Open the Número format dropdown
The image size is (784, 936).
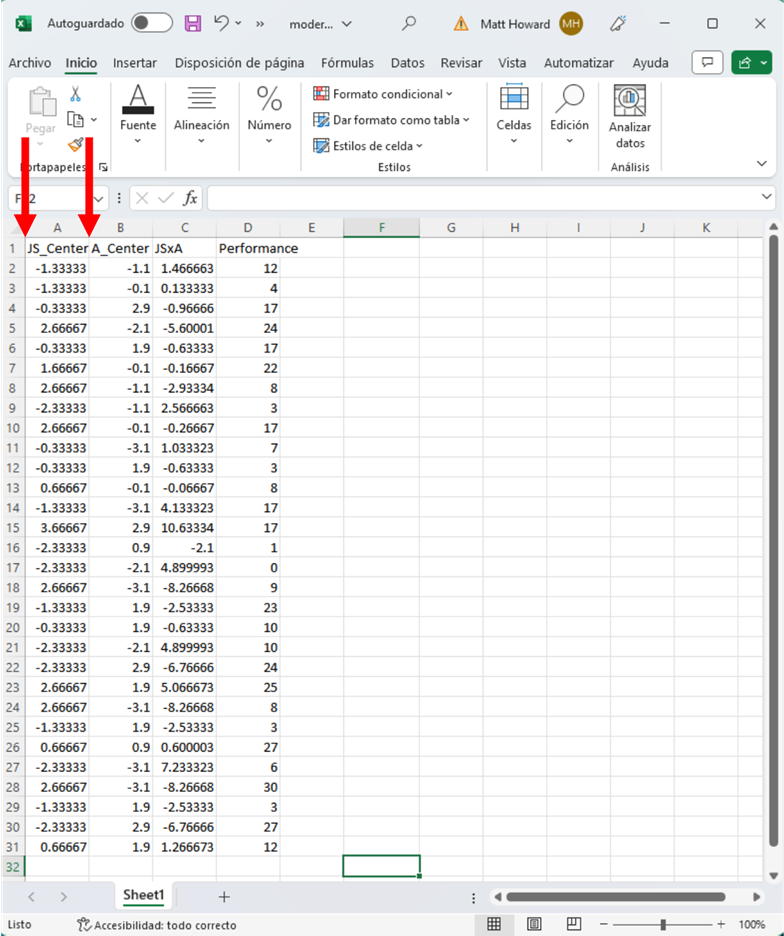coord(269,115)
